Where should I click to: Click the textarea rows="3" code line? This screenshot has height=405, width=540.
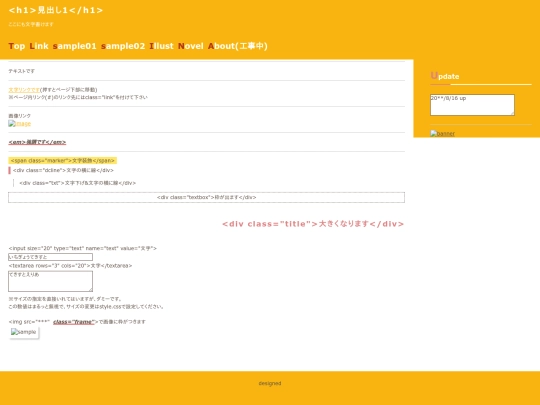point(70,266)
